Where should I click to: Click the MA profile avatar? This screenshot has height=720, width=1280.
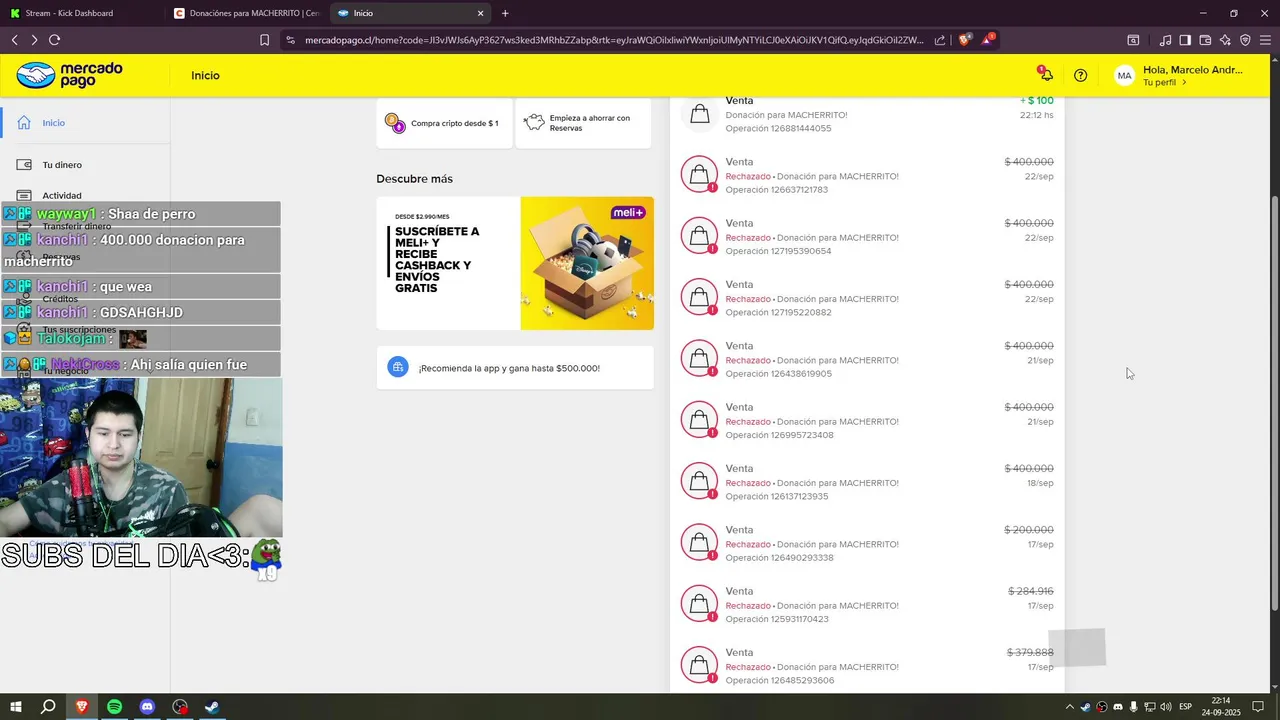pyautogui.click(x=1124, y=75)
